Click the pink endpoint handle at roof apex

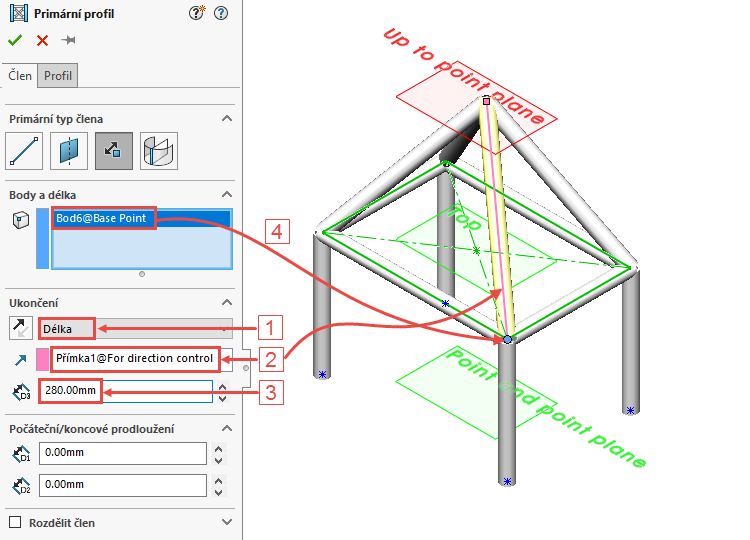tap(486, 101)
